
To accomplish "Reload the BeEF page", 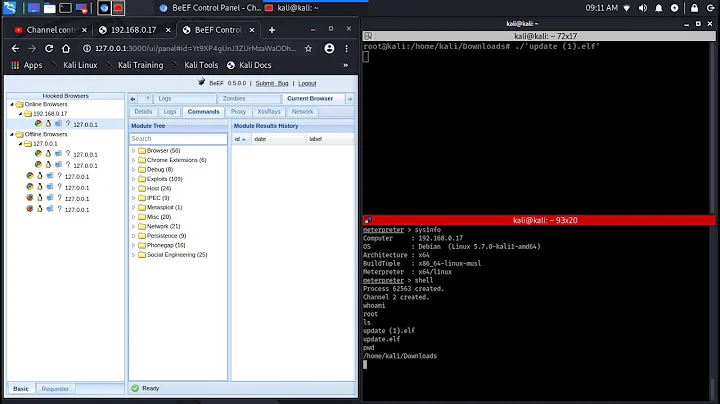I will [49, 48].
